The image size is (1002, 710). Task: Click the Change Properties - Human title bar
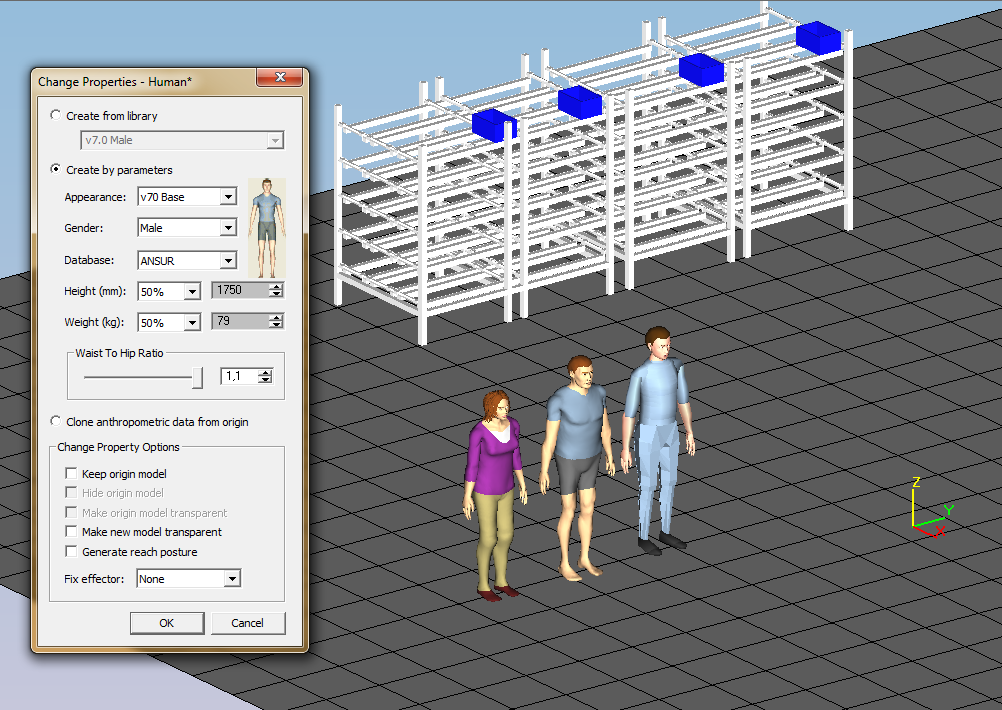coord(146,81)
